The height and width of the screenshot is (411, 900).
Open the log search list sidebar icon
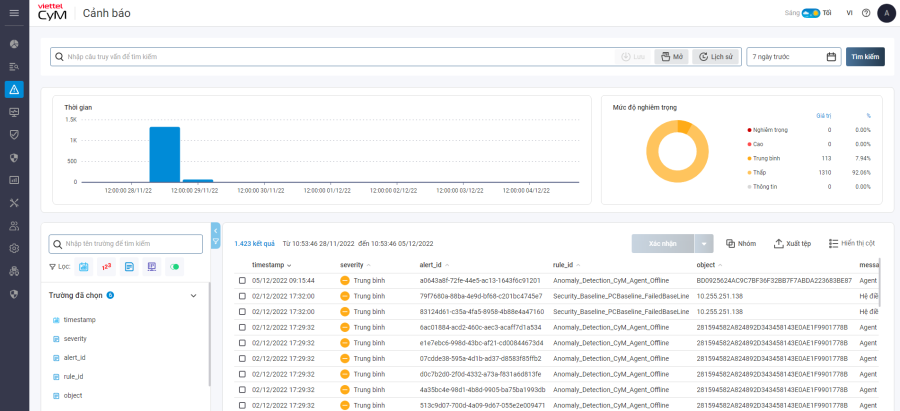[x=14, y=67]
